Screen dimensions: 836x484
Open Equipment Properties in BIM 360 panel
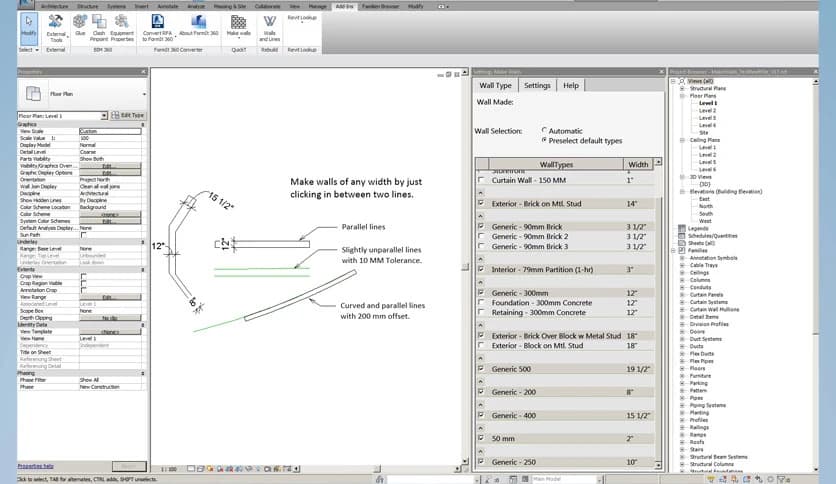tap(122, 27)
